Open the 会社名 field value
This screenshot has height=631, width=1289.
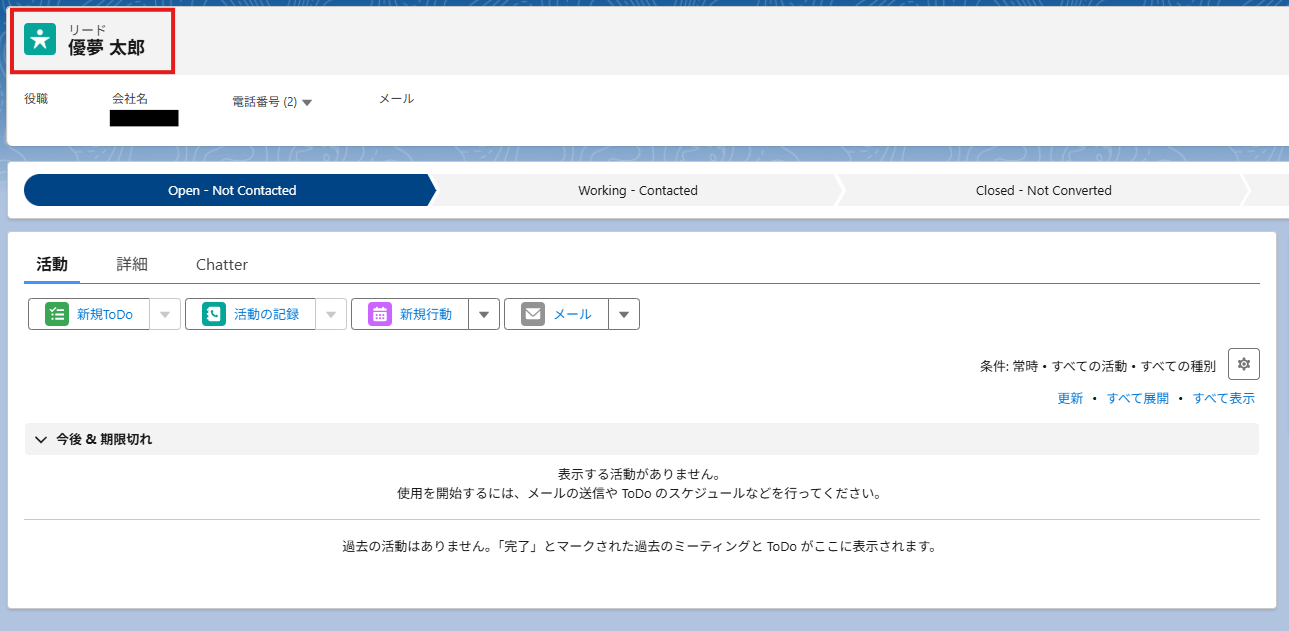tap(147, 117)
